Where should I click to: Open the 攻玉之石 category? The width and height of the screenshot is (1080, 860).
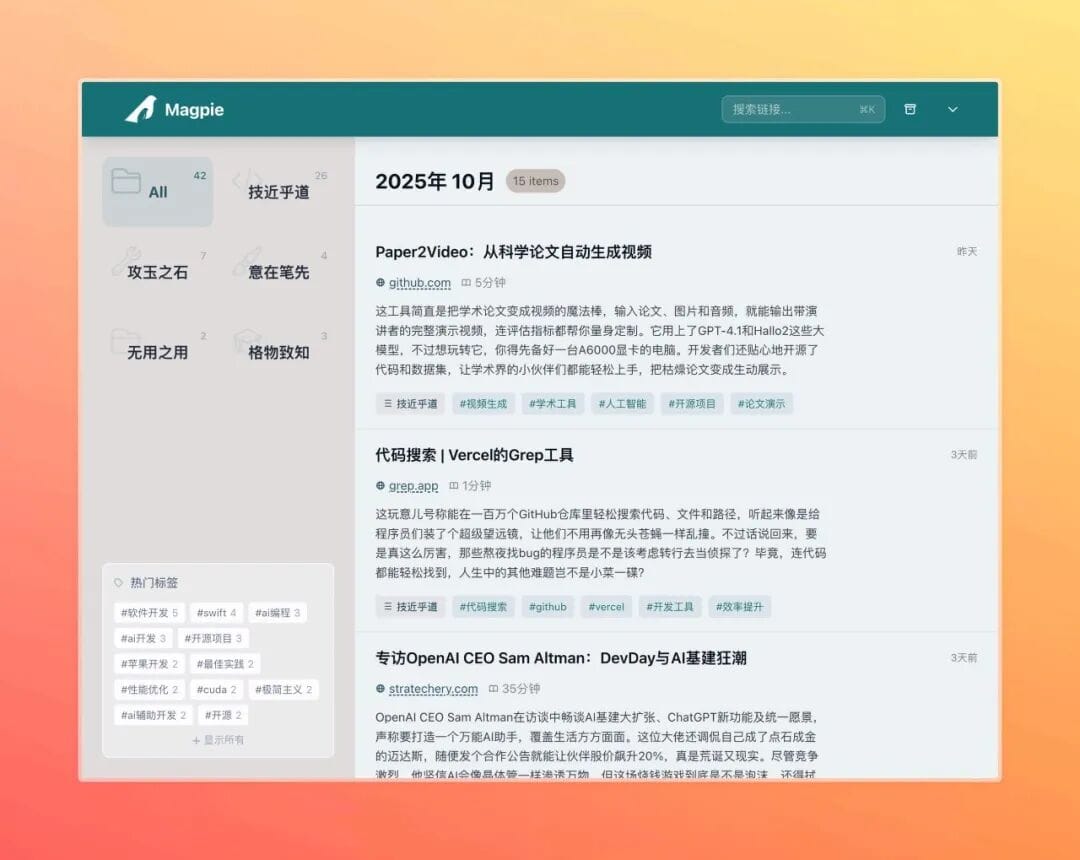pyautogui.click(x=157, y=271)
